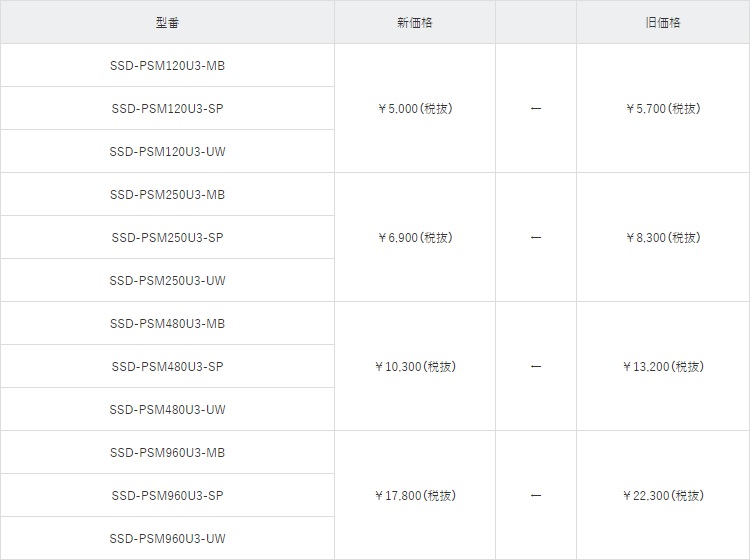Select model SSD-PSM250U3-MB cell
The height and width of the screenshot is (560, 750).
167,194
